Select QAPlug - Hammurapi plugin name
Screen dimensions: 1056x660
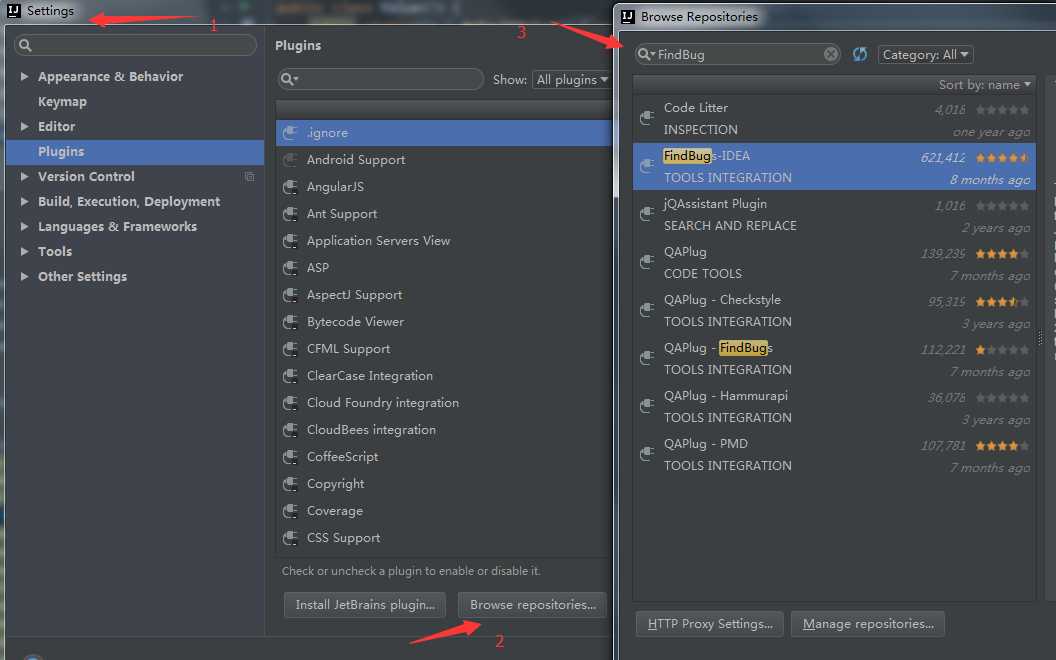725,396
